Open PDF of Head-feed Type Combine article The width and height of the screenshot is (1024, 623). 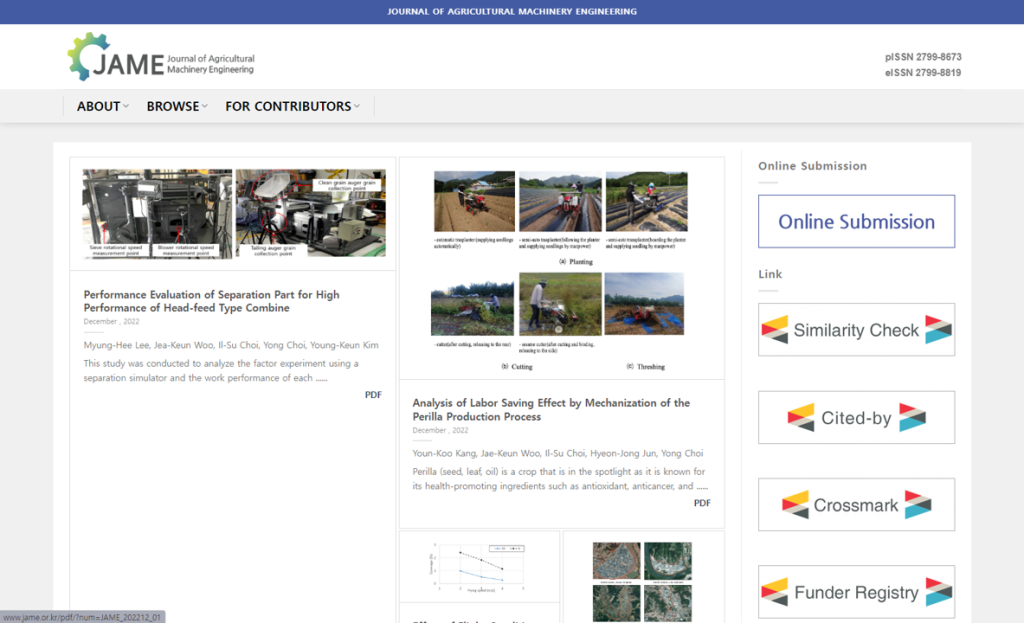click(x=373, y=394)
